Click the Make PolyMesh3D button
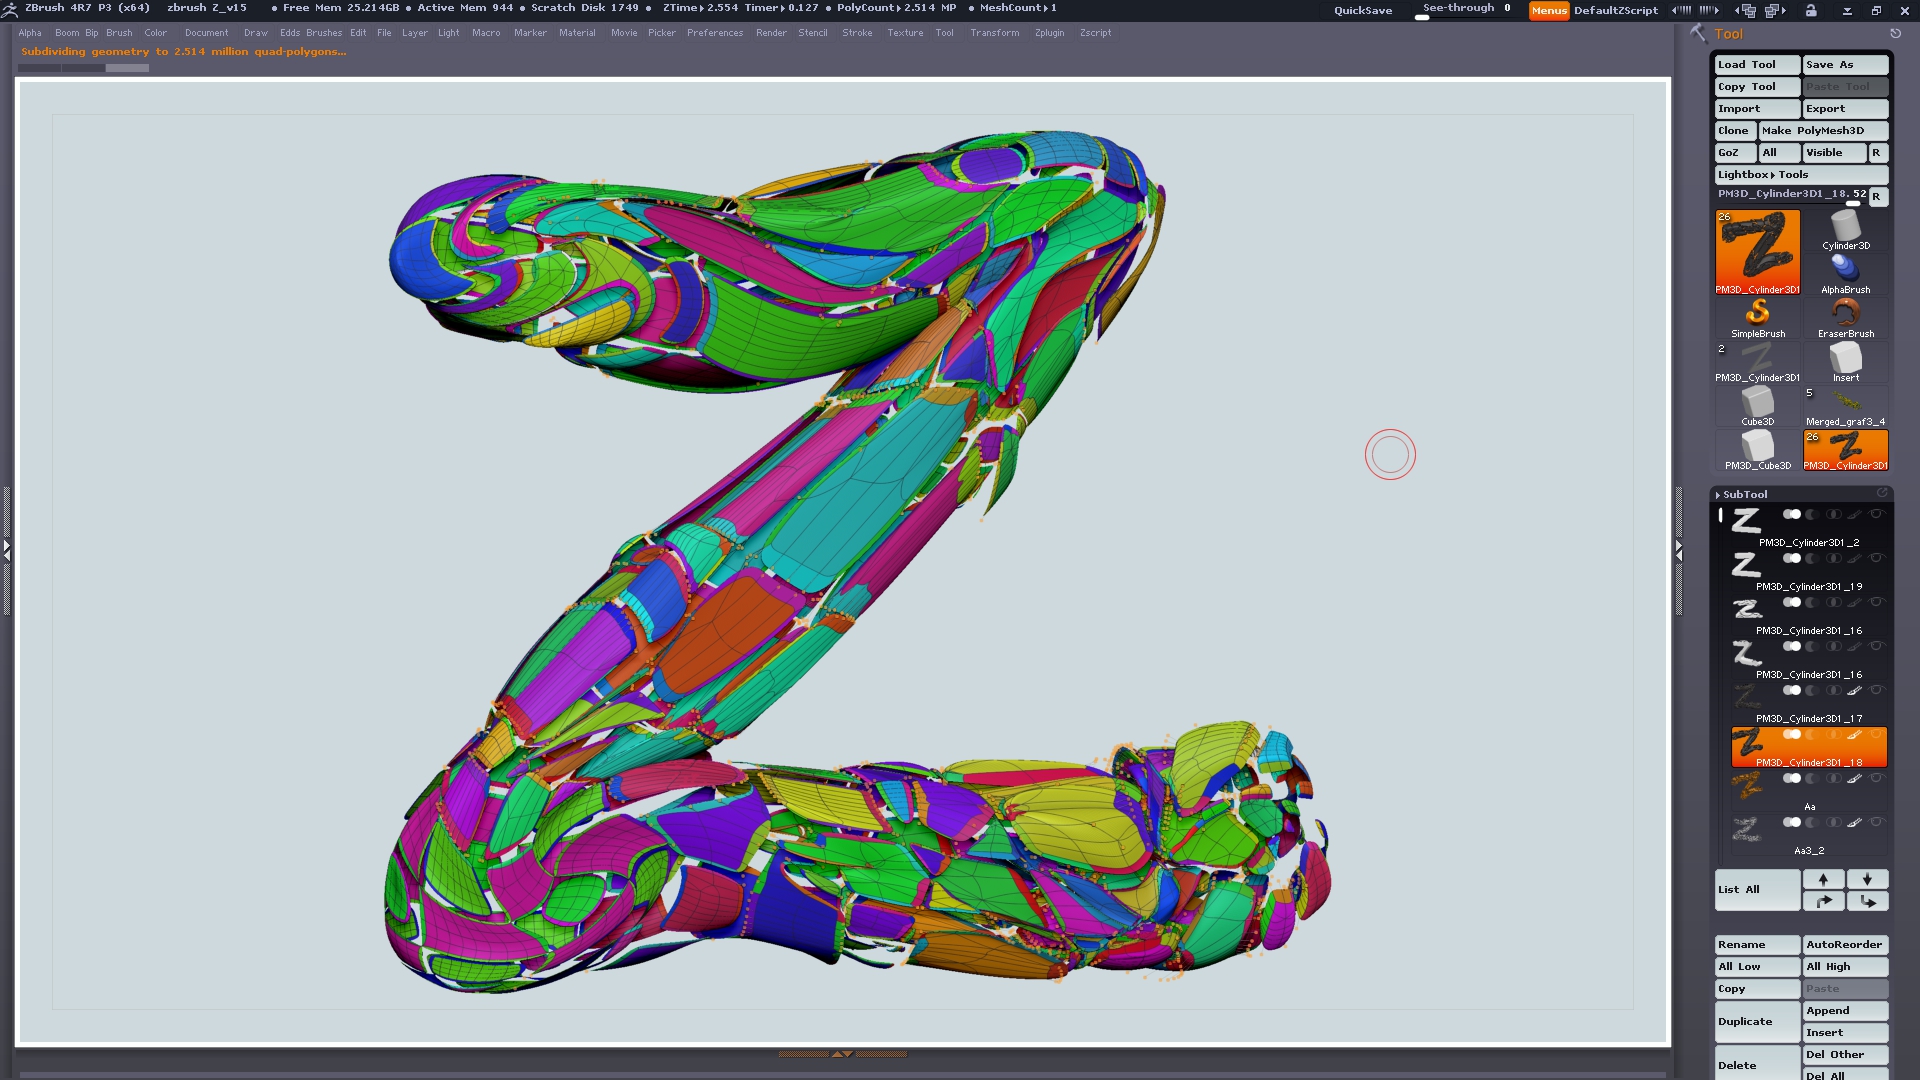 [1823, 130]
